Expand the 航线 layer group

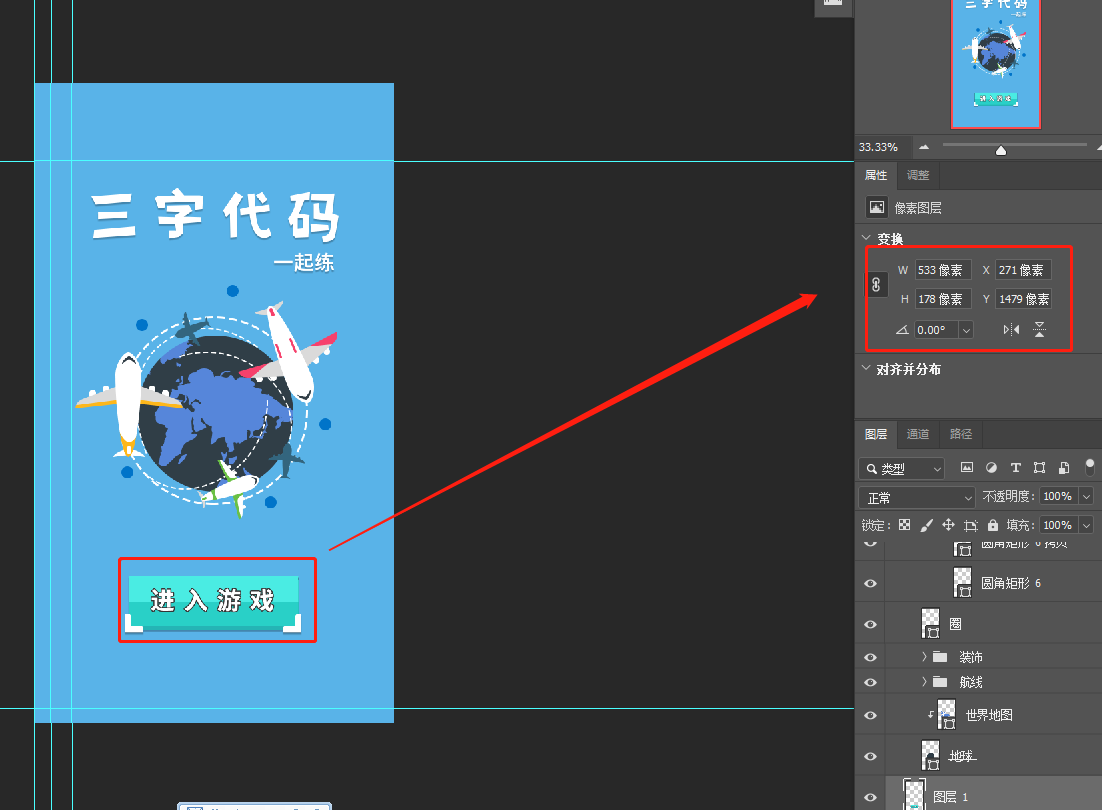(x=924, y=681)
